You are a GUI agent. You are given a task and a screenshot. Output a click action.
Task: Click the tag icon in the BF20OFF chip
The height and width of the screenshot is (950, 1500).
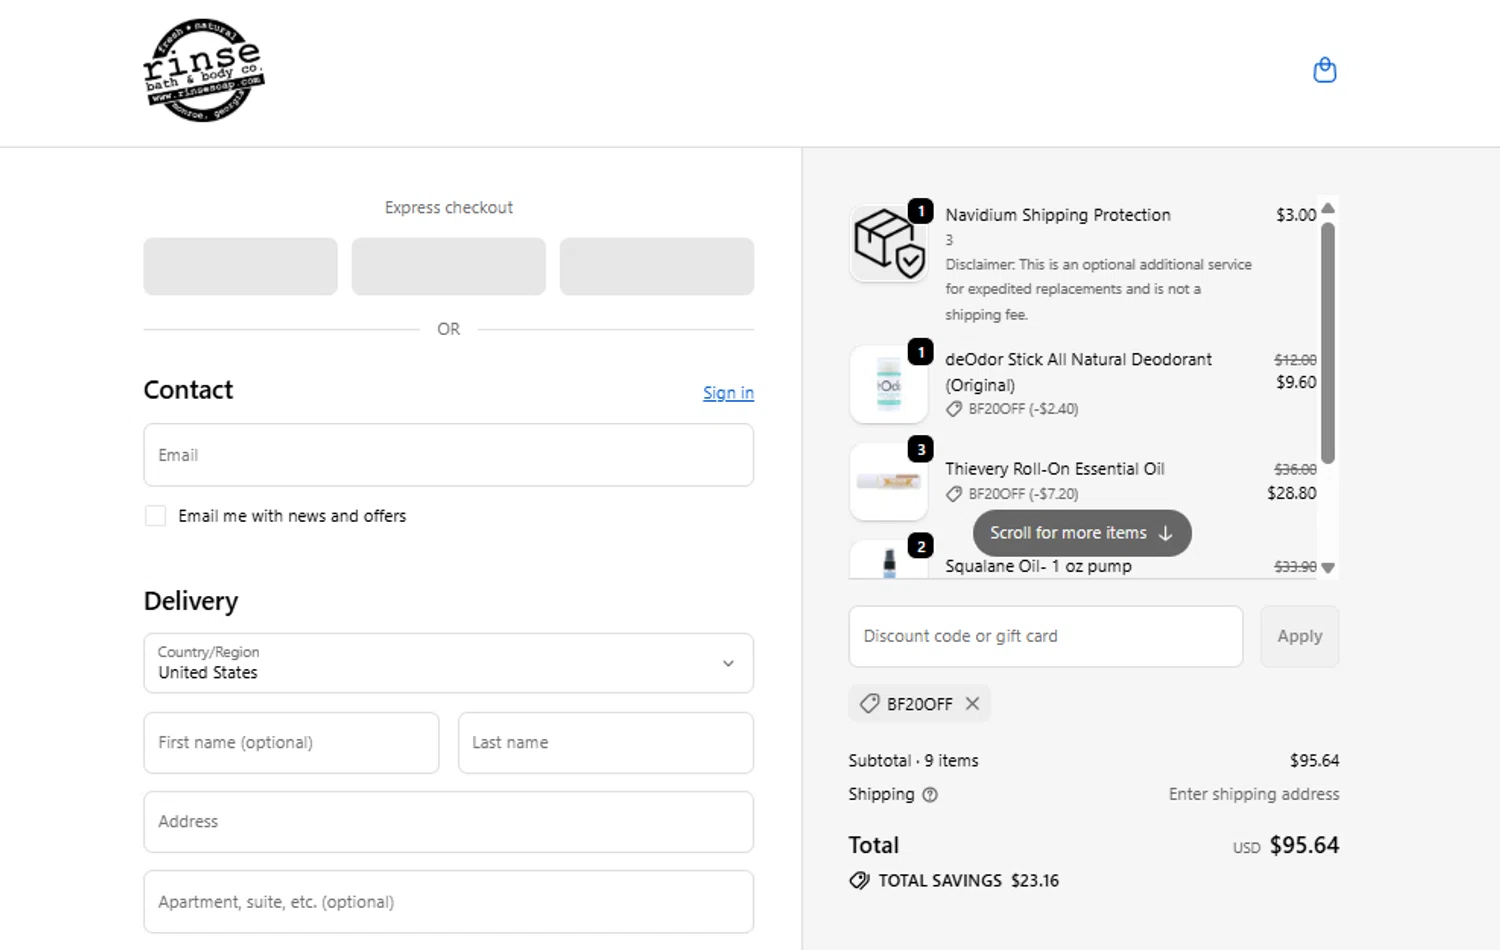869,704
